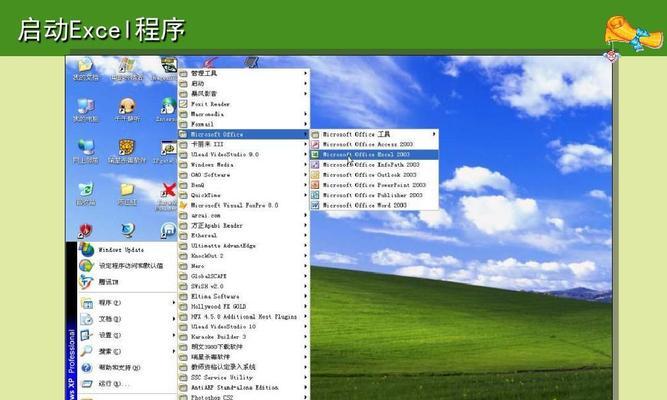The height and width of the screenshot is (400, 667).
Task: Click the Foxit Reader icon in Programs menu
Action: click(183, 104)
